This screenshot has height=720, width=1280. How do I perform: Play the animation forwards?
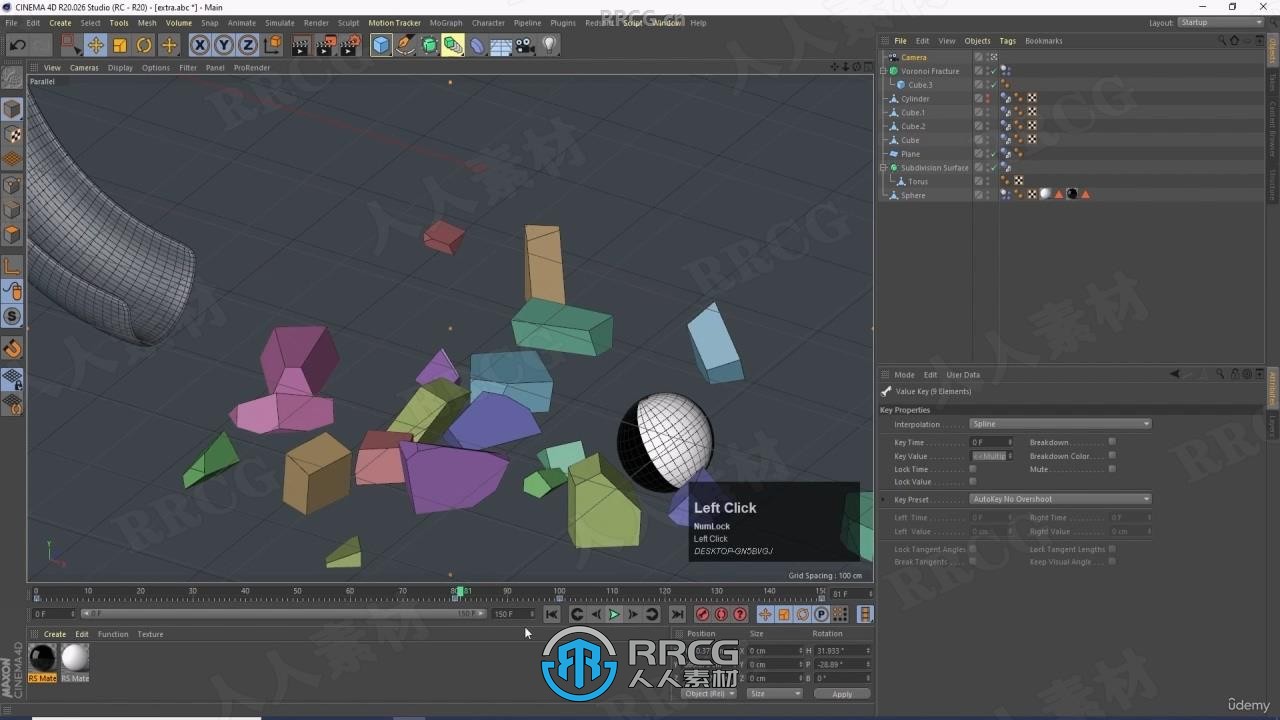(x=614, y=614)
